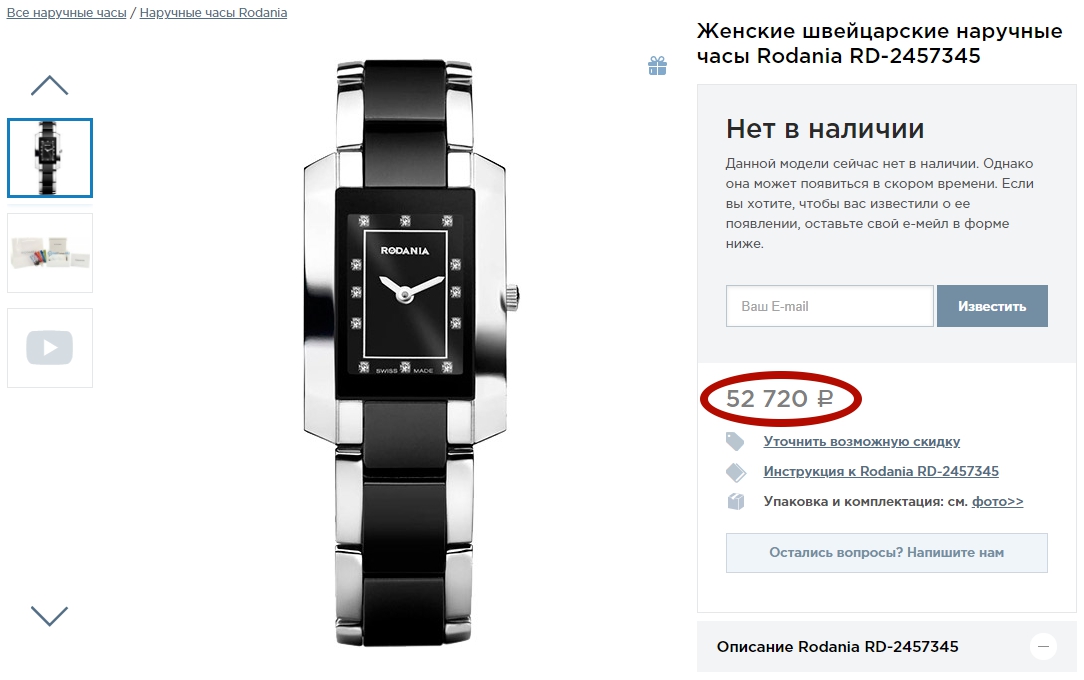Image resolution: width=1084 pixels, height=680 pixels.
Task: Collapse the Описание Rodania RD-2457345 section
Action: (1043, 647)
